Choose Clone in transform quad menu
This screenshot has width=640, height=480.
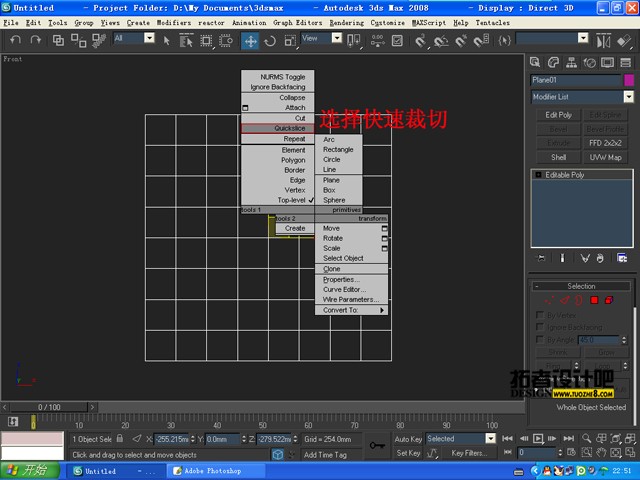point(351,269)
